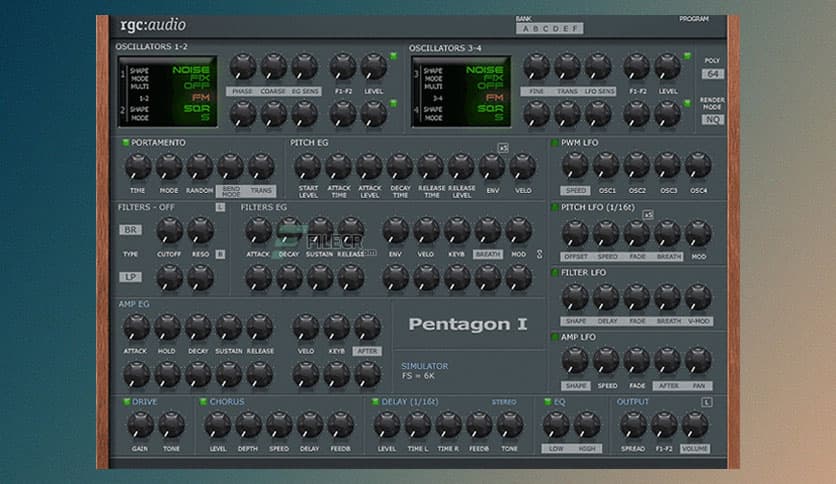Change the 3-4 FM routing value
This screenshot has width=836, height=484.
click(x=494, y=98)
